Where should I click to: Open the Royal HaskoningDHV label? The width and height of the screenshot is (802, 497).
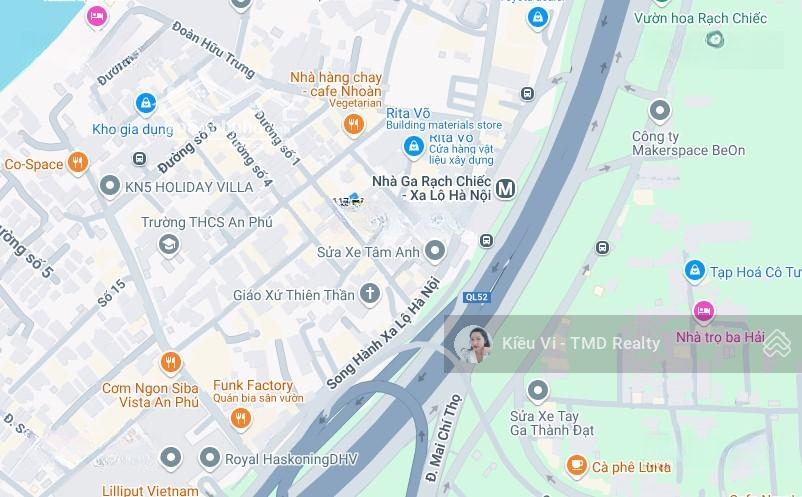[x=291, y=459]
